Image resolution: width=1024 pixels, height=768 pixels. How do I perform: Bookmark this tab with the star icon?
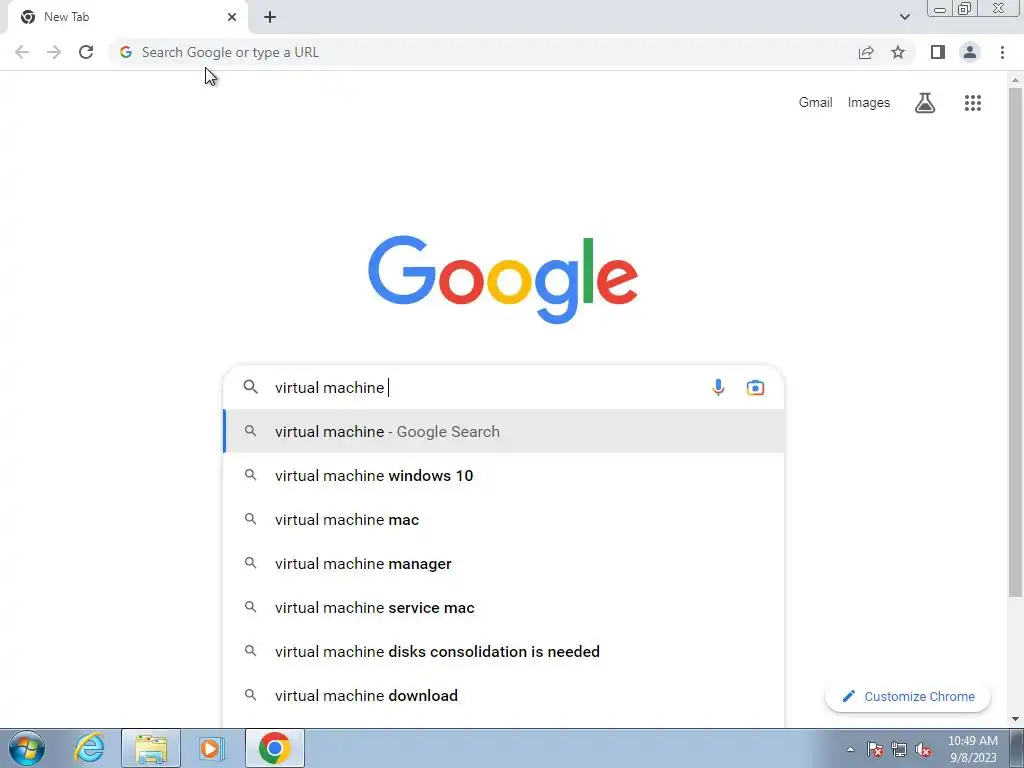click(x=898, y=52)
